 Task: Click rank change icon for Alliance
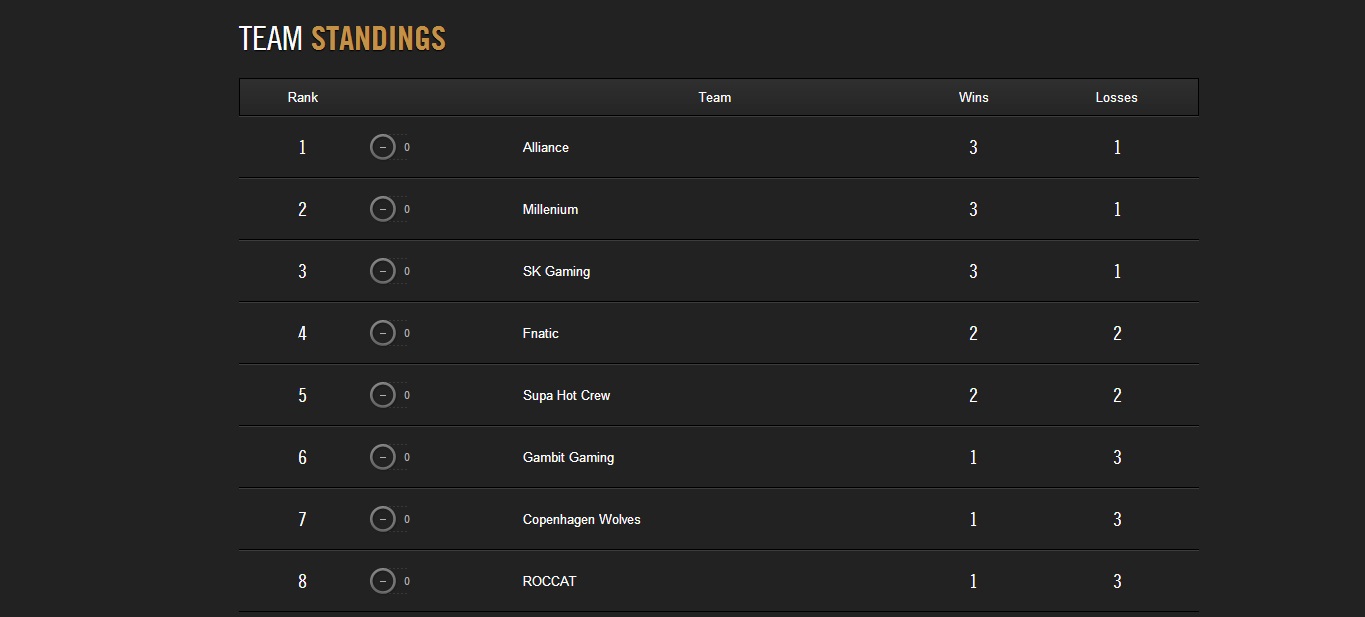pyautogui.click(x=383, y=147)
